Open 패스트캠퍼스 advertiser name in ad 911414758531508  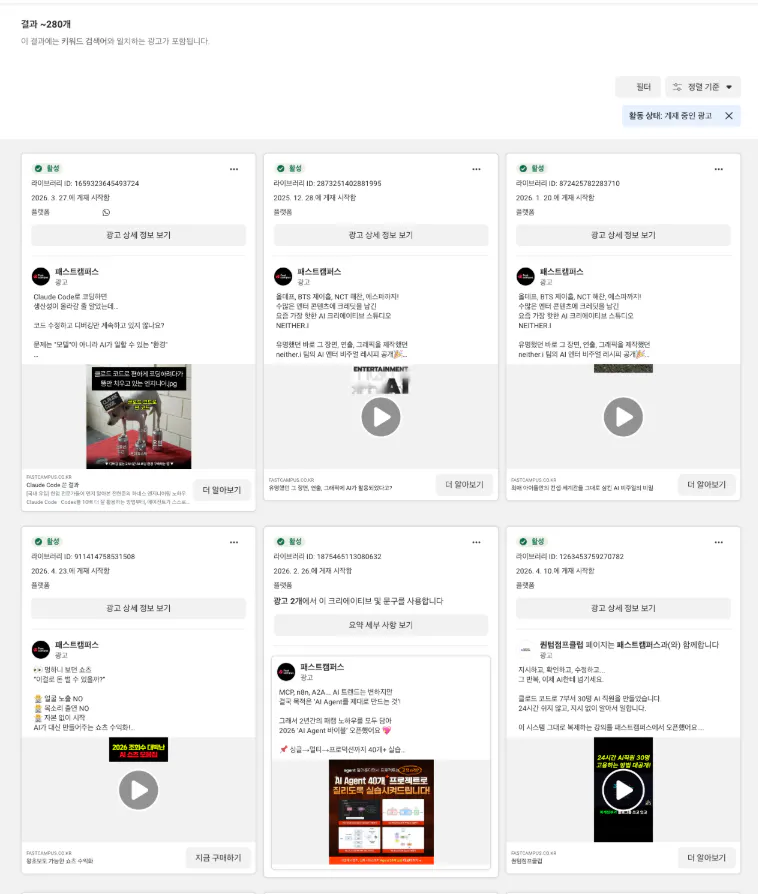coord(77,645)
